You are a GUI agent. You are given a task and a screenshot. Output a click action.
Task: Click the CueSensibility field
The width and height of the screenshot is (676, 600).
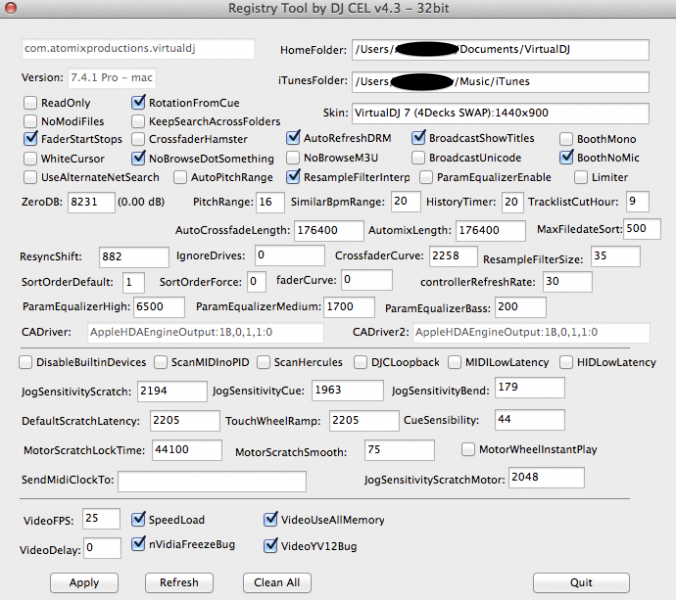(530, 419)
